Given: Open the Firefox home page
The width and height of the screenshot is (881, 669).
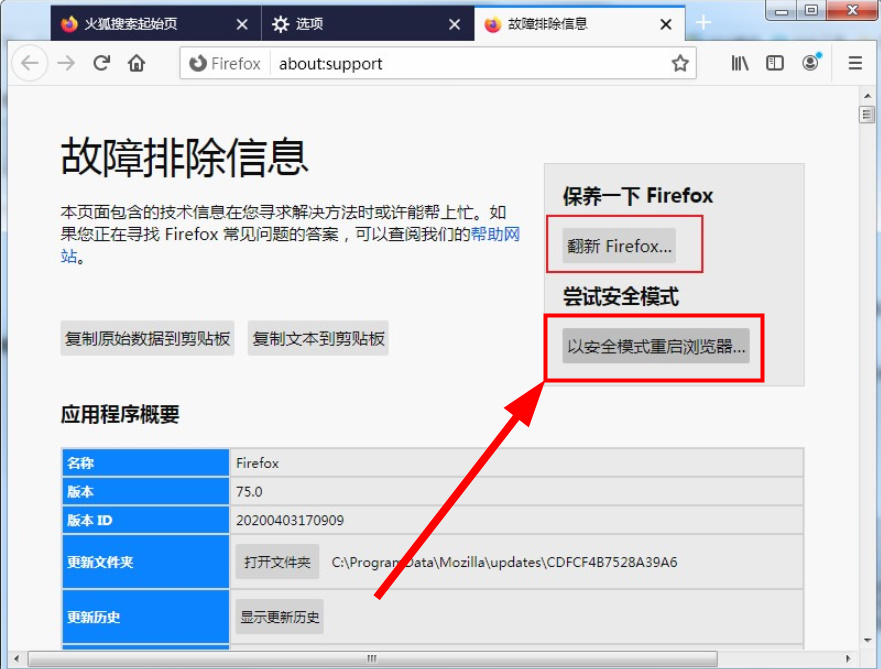Looking at the screenshot, I should click(137, 62).
